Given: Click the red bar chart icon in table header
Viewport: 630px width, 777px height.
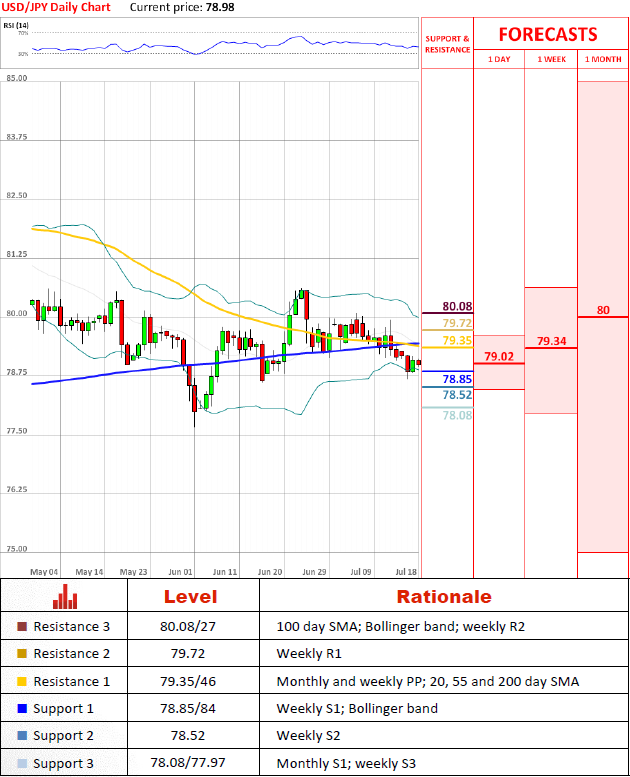Looking at the screenshot, I should (65, 597).
